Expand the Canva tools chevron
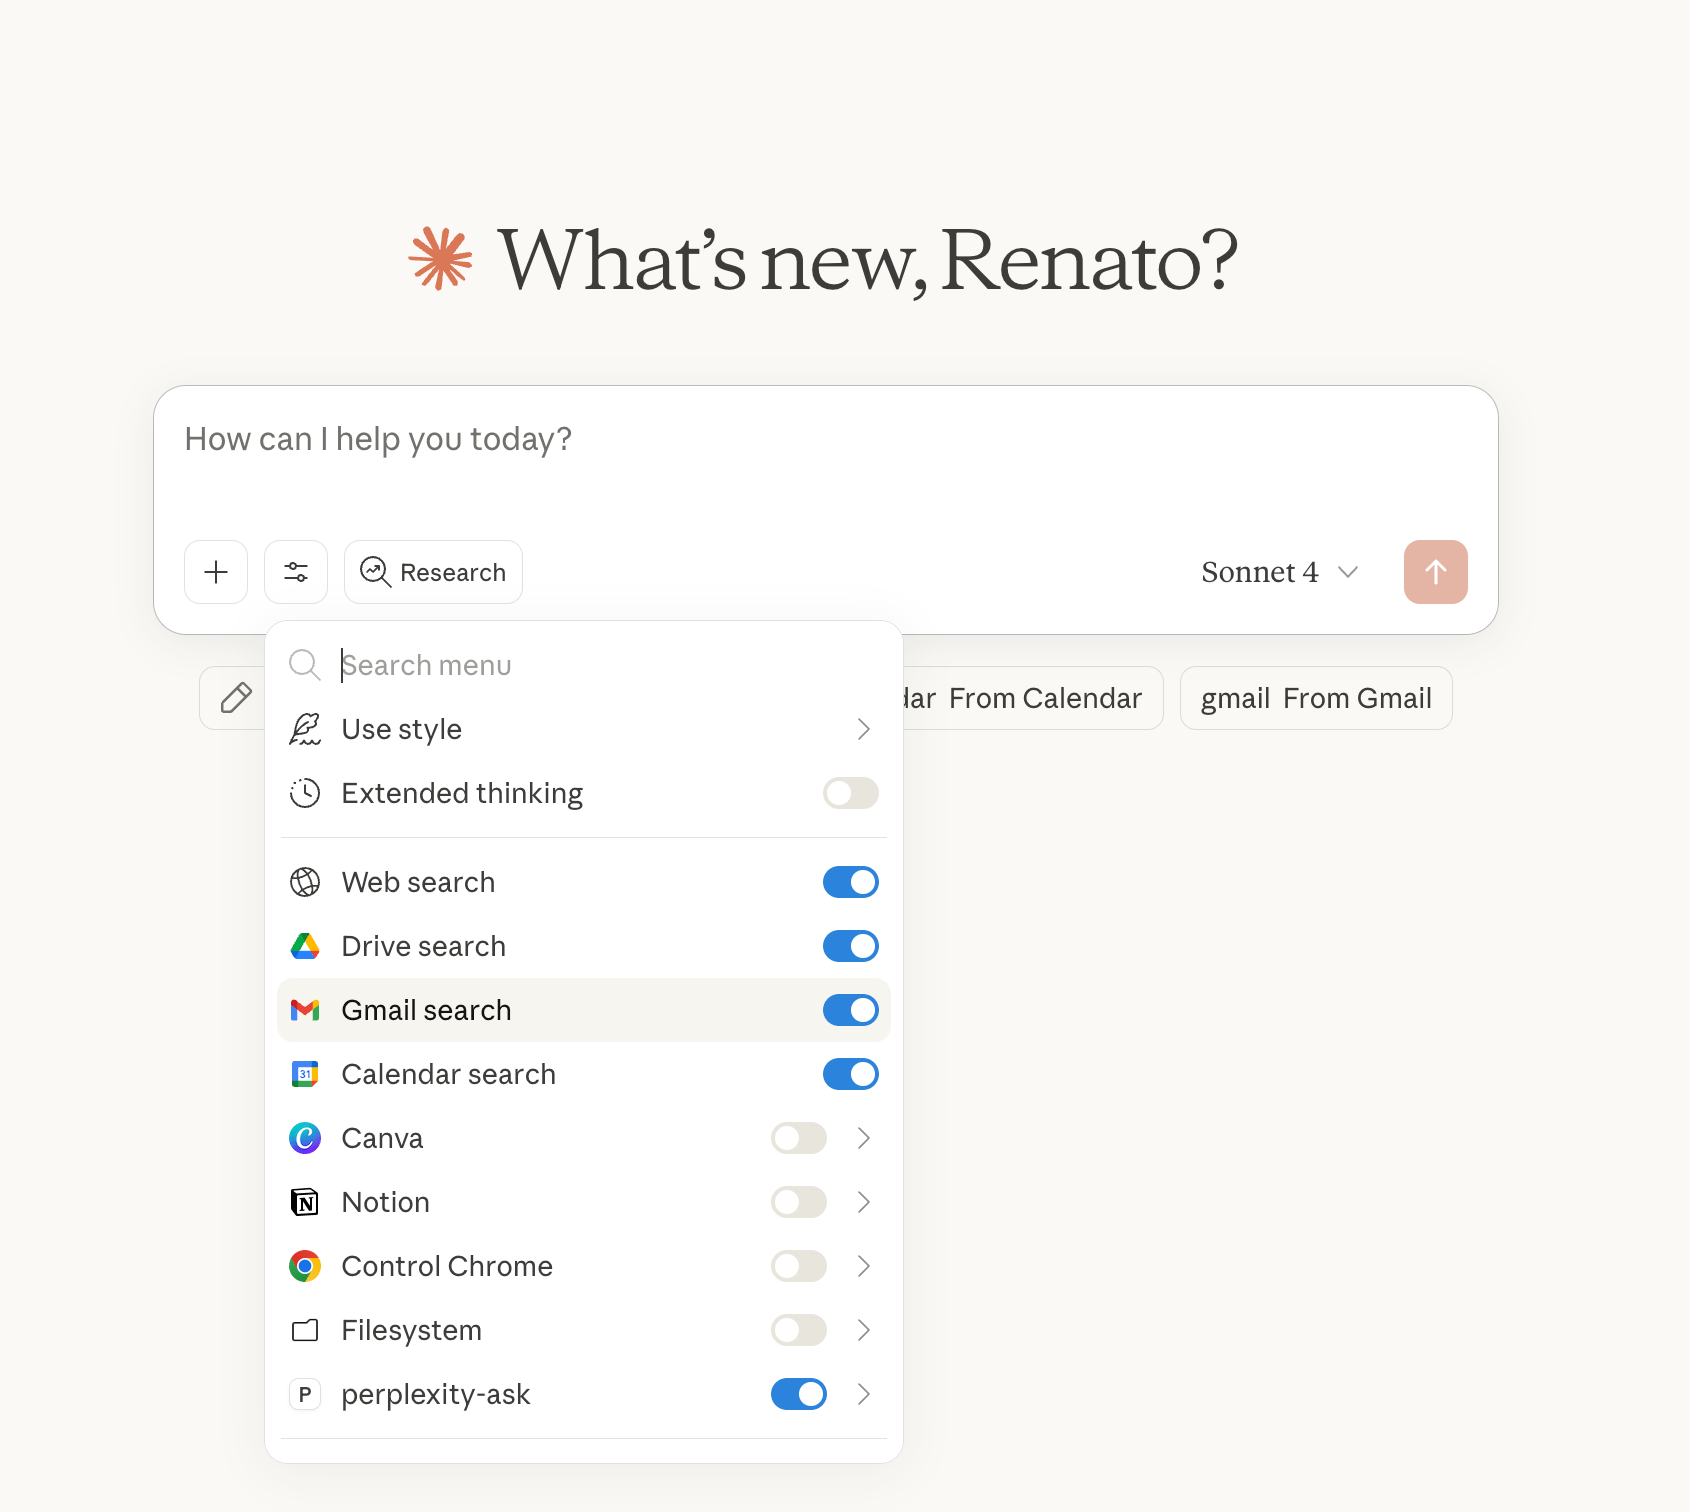1690x1512 pixels. click(x=864, y=1138)
